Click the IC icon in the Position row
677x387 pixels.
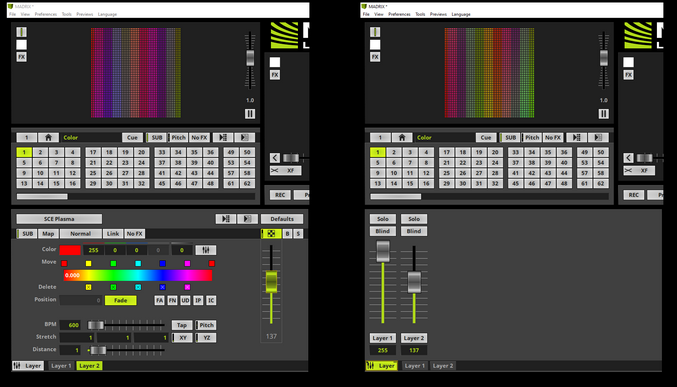coord(211,300)
